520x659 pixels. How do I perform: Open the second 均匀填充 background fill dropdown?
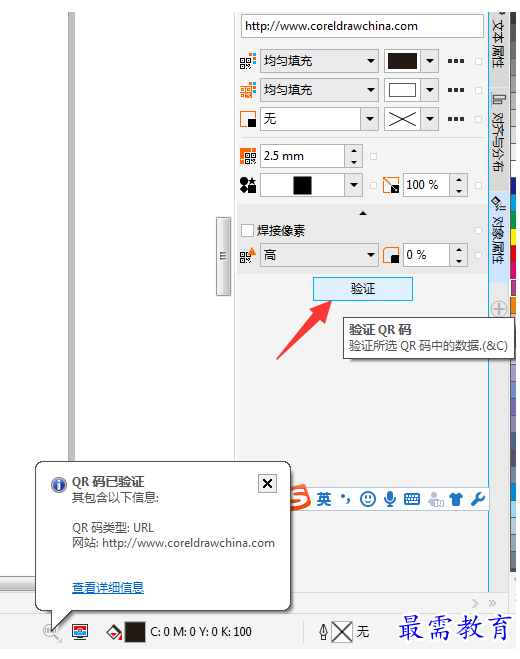coord(319,90)
